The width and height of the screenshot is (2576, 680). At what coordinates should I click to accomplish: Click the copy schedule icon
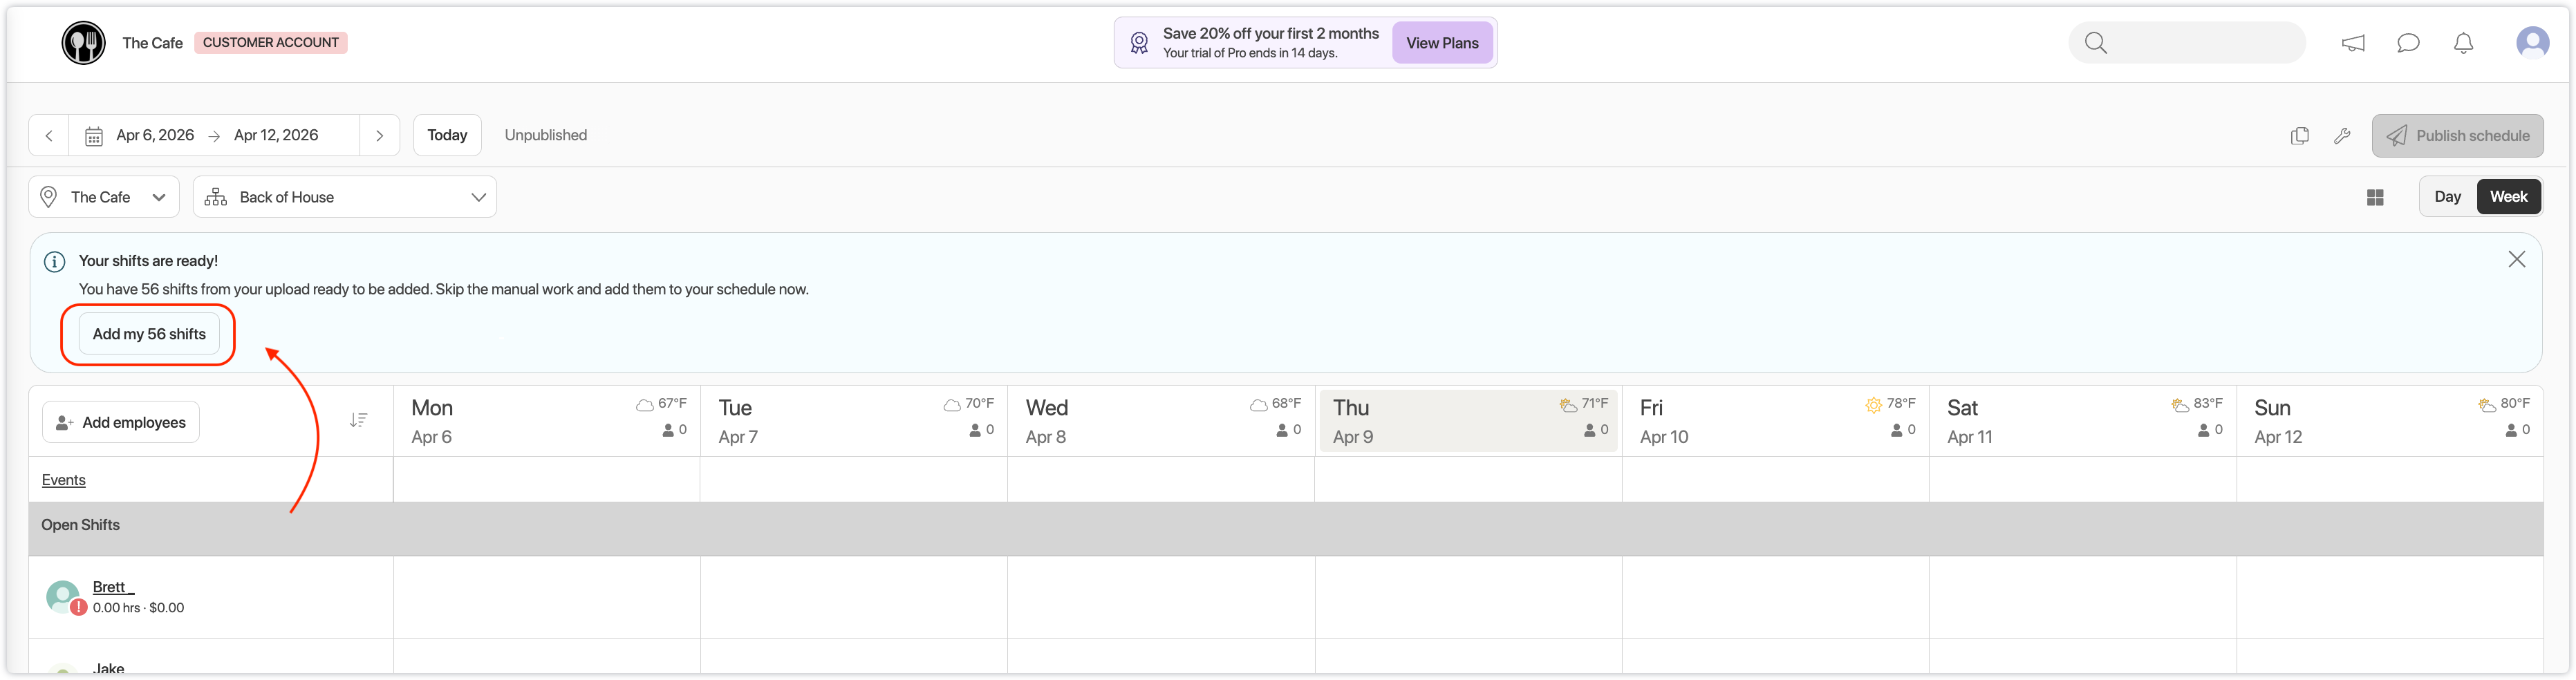point(2299,136)
